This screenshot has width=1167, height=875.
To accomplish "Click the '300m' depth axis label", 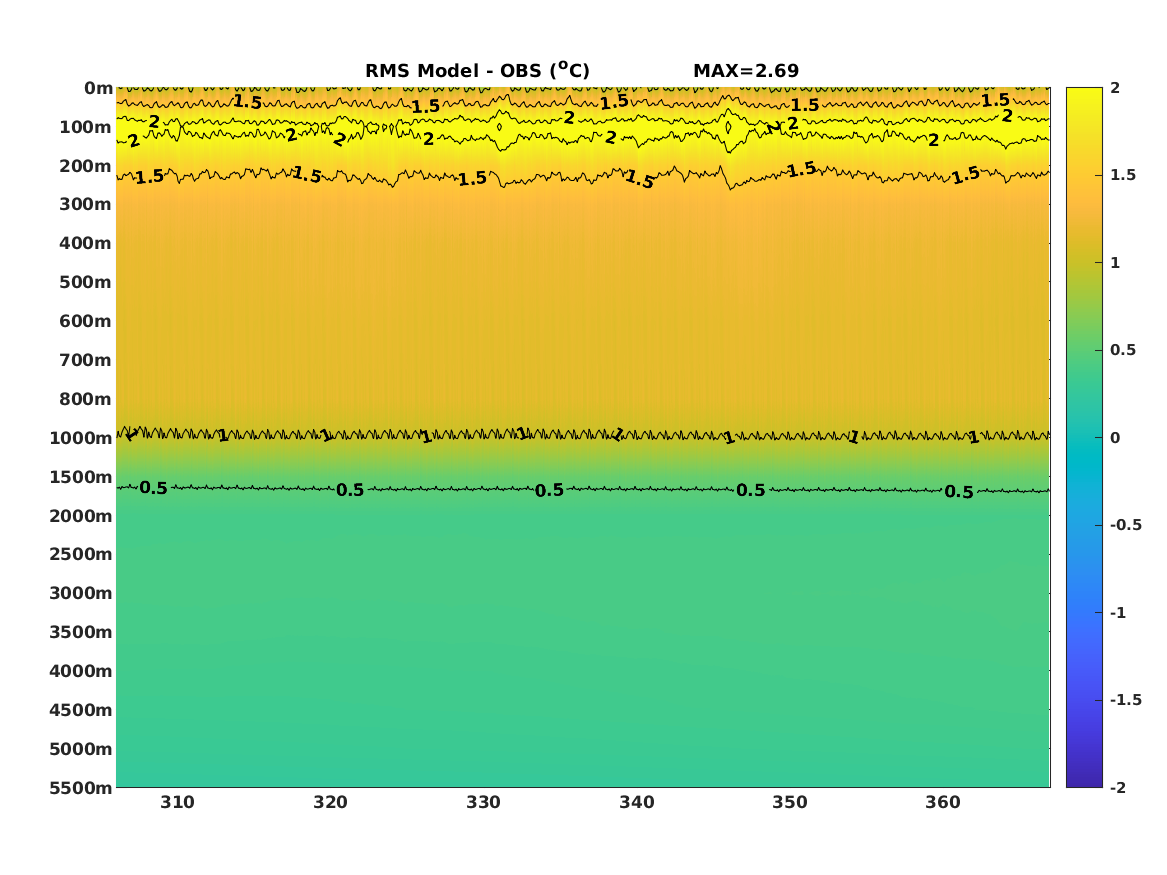I will [x=86, y=205].
